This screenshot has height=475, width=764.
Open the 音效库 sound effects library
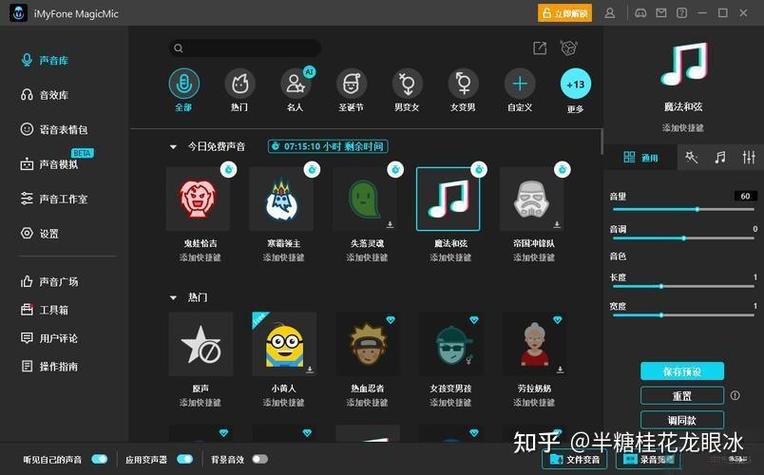click(x=45, y=95)
